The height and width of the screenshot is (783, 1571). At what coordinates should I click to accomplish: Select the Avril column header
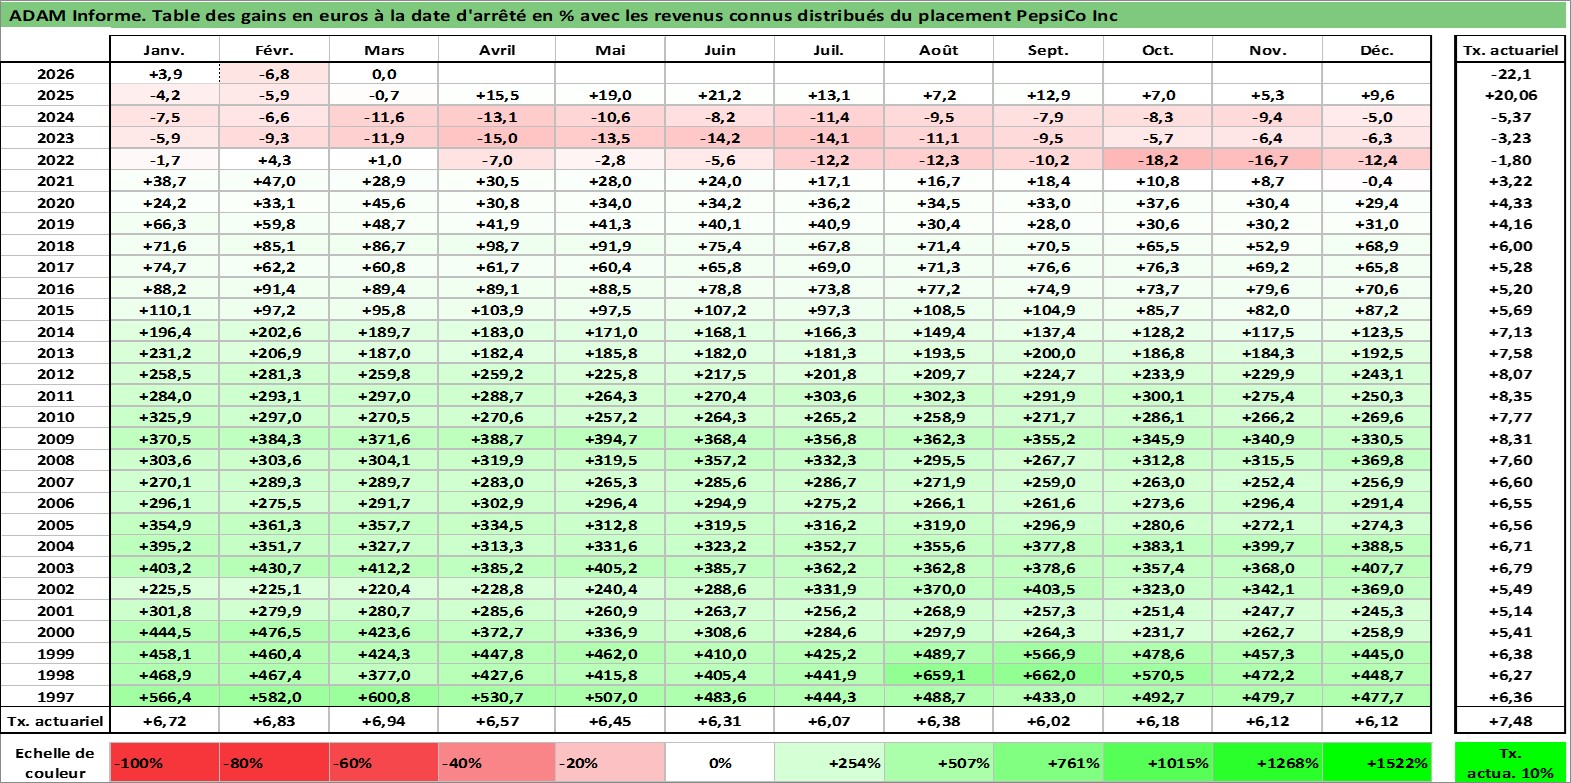(x=497, y=50)
